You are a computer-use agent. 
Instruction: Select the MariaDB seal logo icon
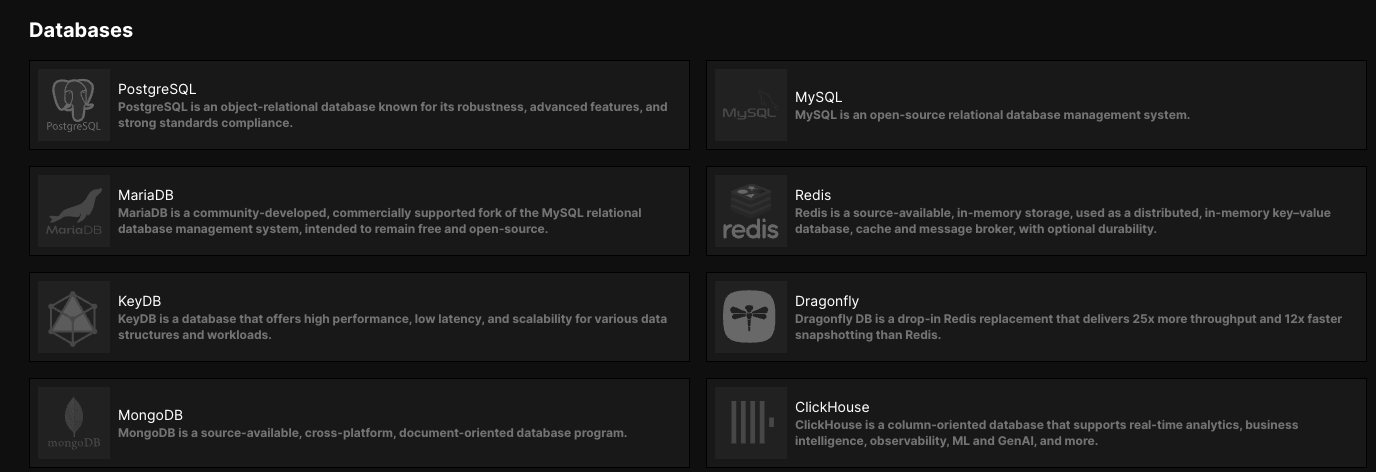74,211
